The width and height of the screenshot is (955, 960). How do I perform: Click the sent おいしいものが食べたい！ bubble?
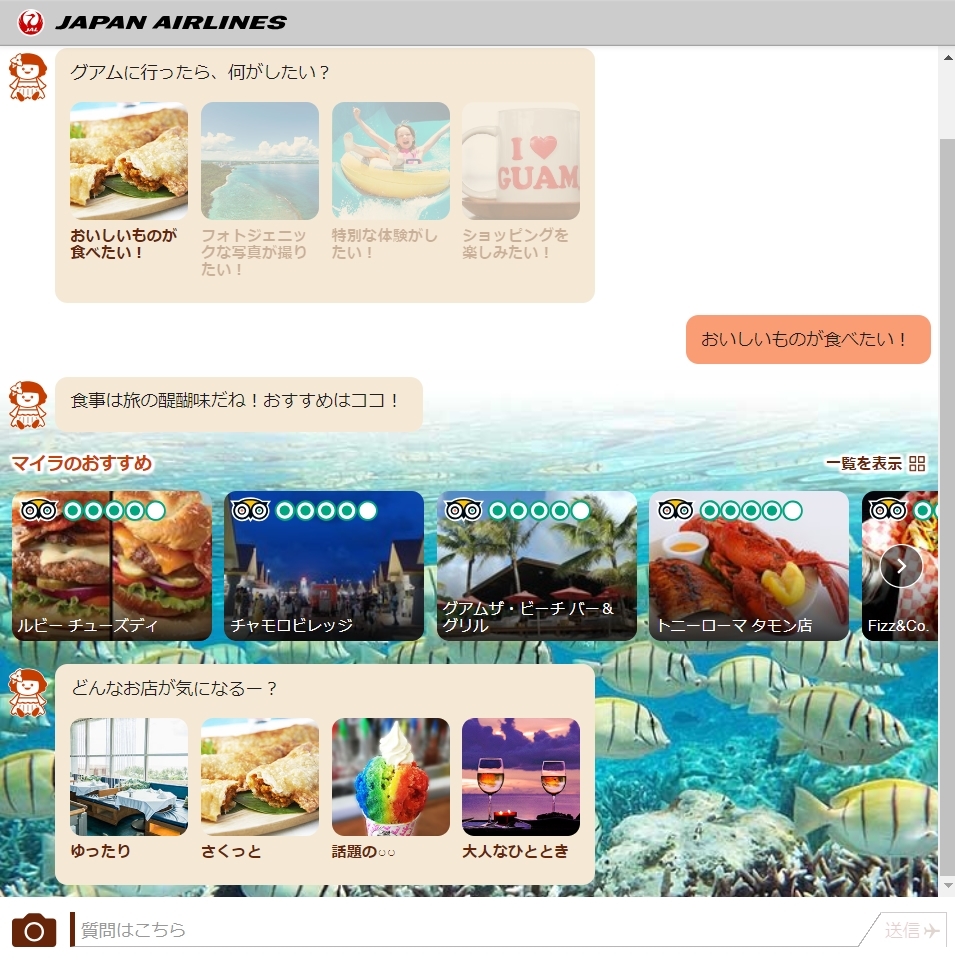click(808, 339)
